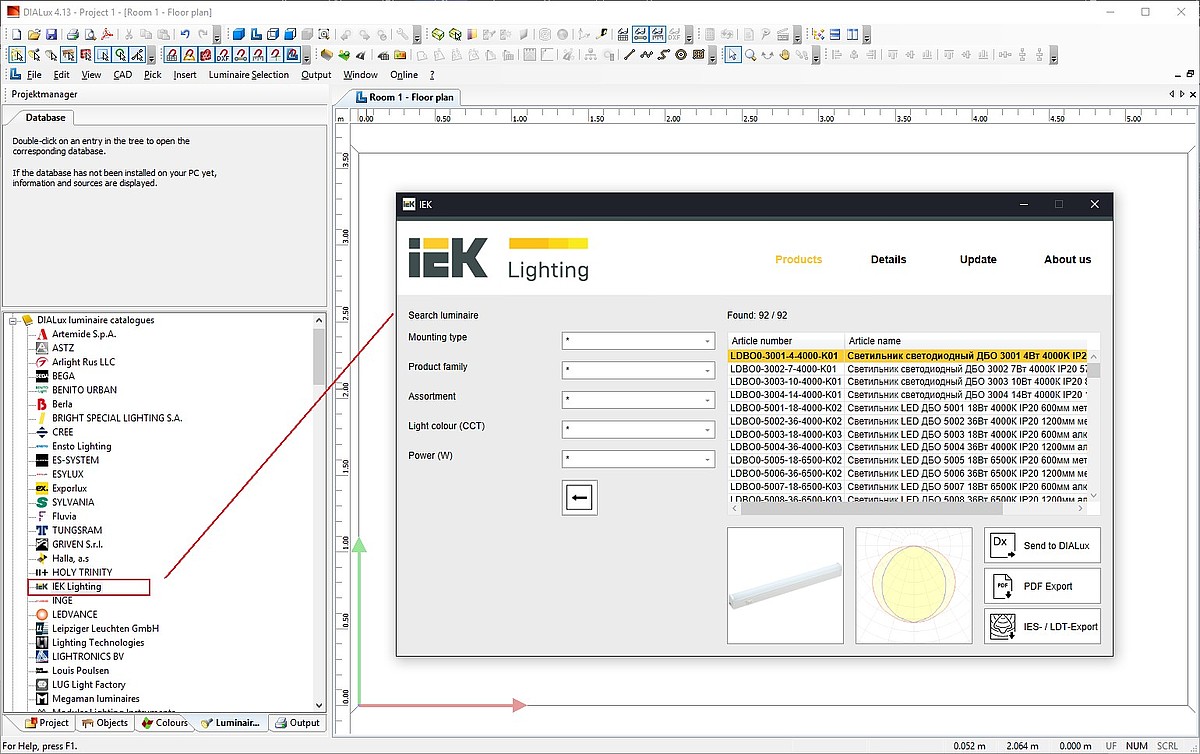
Task: Click the PDF Export button
Action: pyautogui.click(x=1042, y=586)
